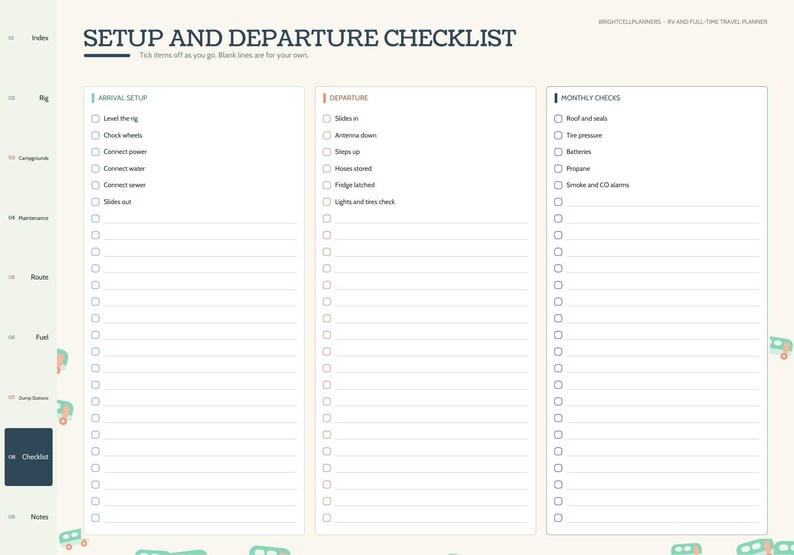Image resolution: width=794 pixels, height=555 pixels.
Task: Click the 'Tick items off as you go' subtitle
Action: click(x=224, y=55)
